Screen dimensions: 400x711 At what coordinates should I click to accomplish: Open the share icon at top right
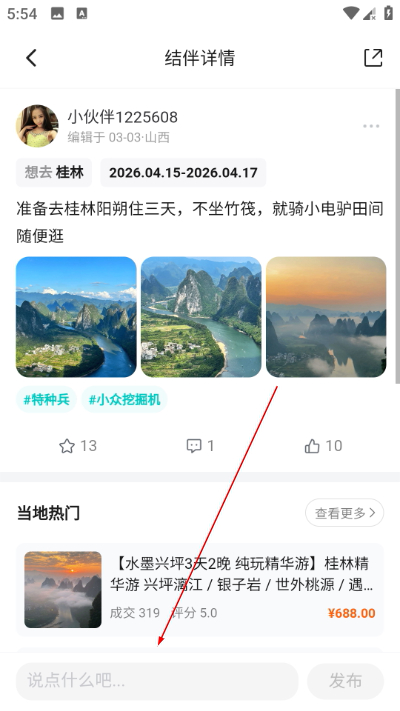pyautogui.click(x=373, y=58)
